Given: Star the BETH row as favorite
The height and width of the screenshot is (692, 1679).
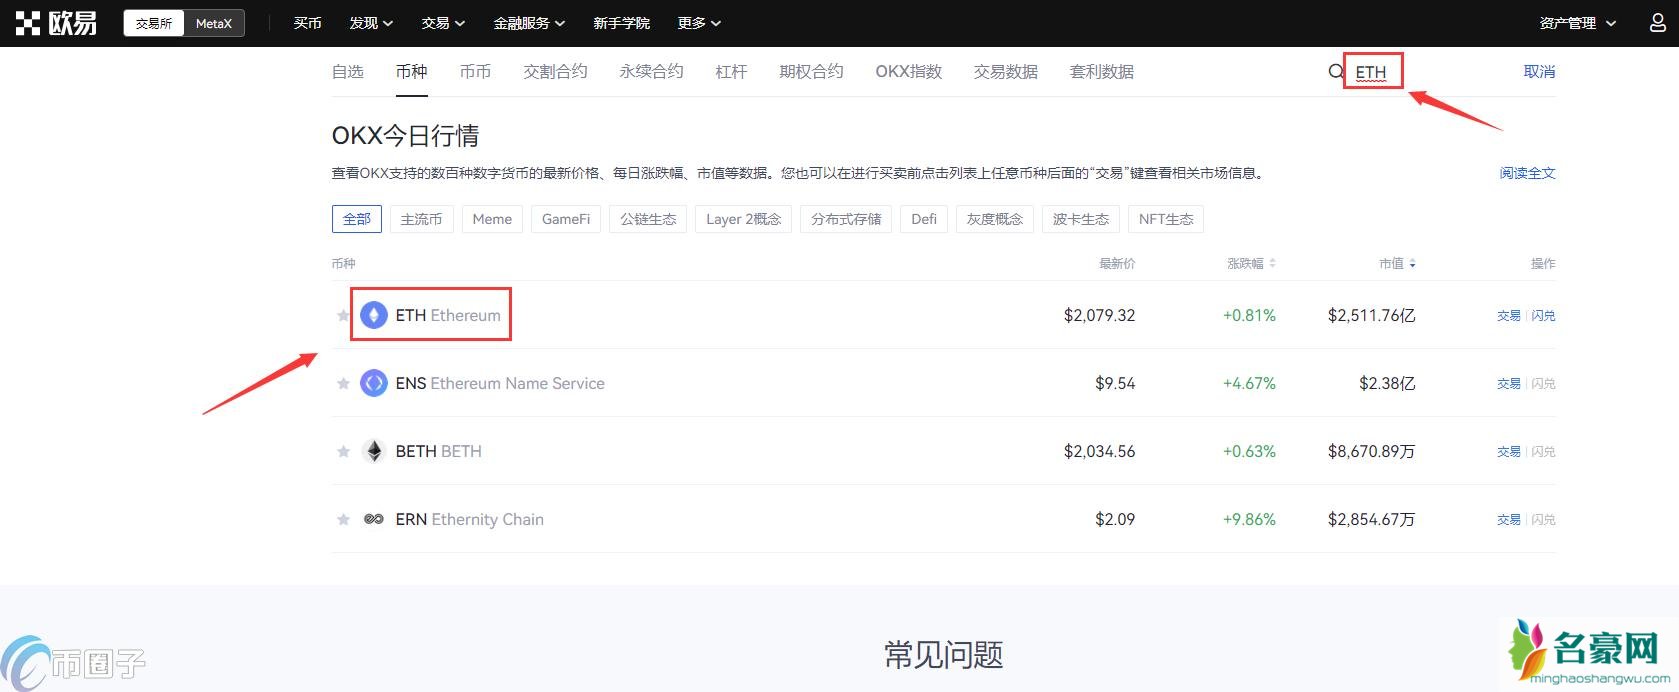Looking at the screenshot, I should (343, 451).
